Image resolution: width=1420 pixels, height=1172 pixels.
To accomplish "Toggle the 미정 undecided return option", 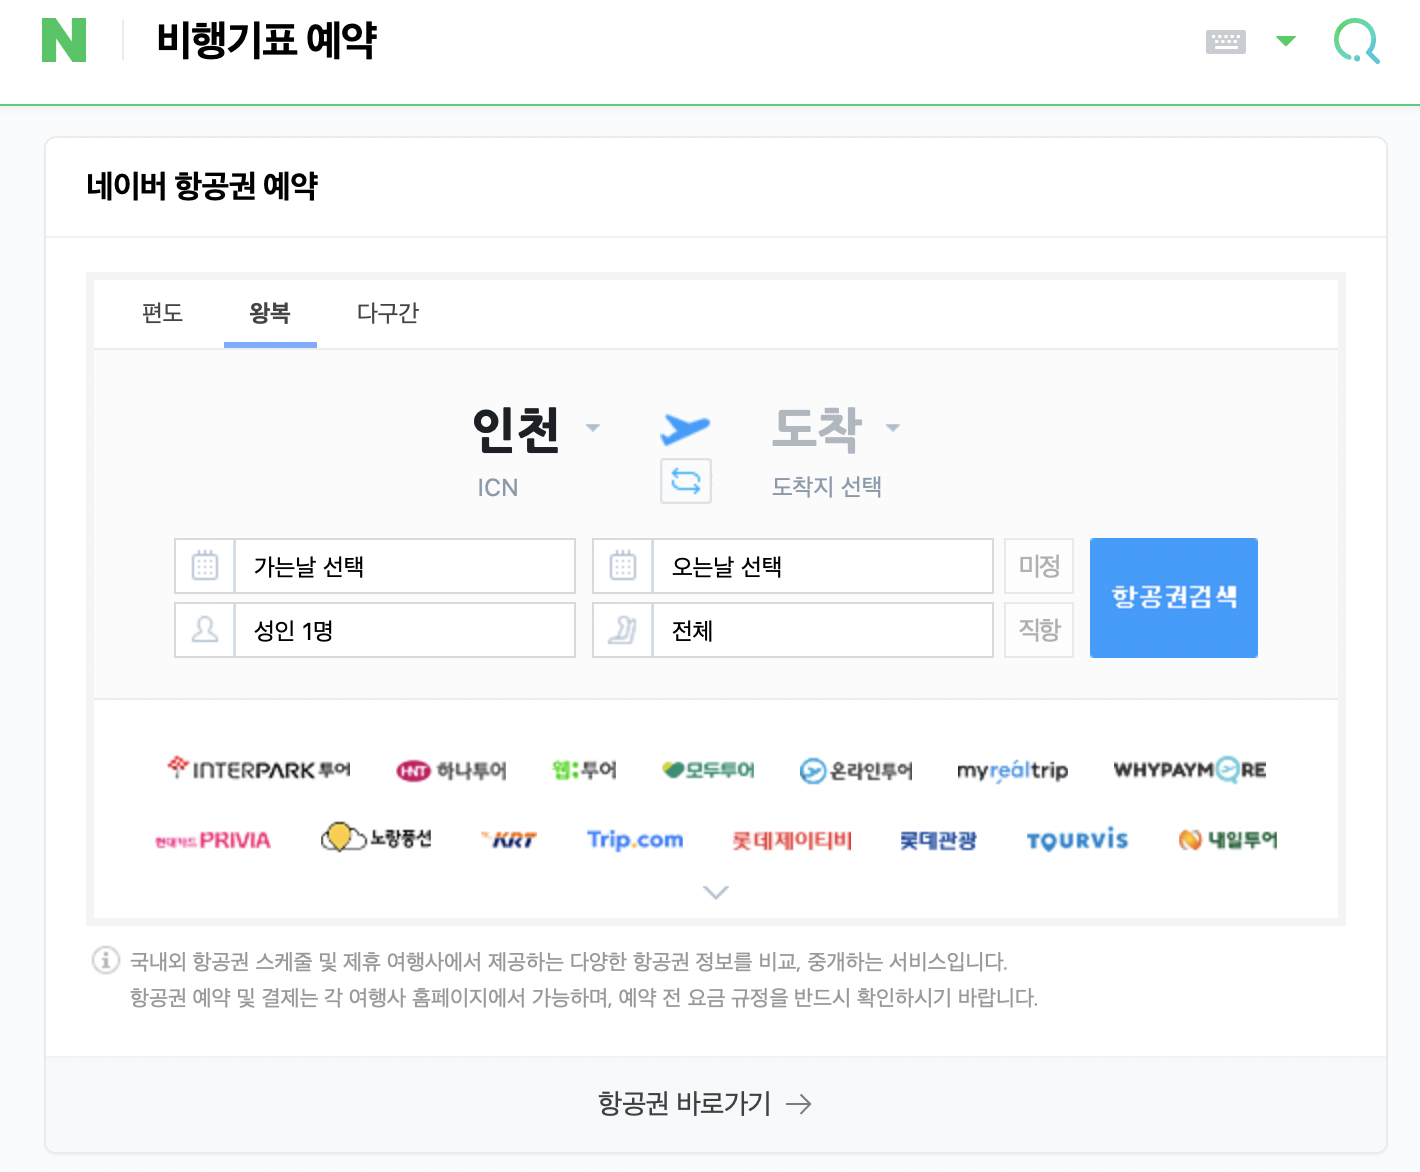I will click(1039, 566).
